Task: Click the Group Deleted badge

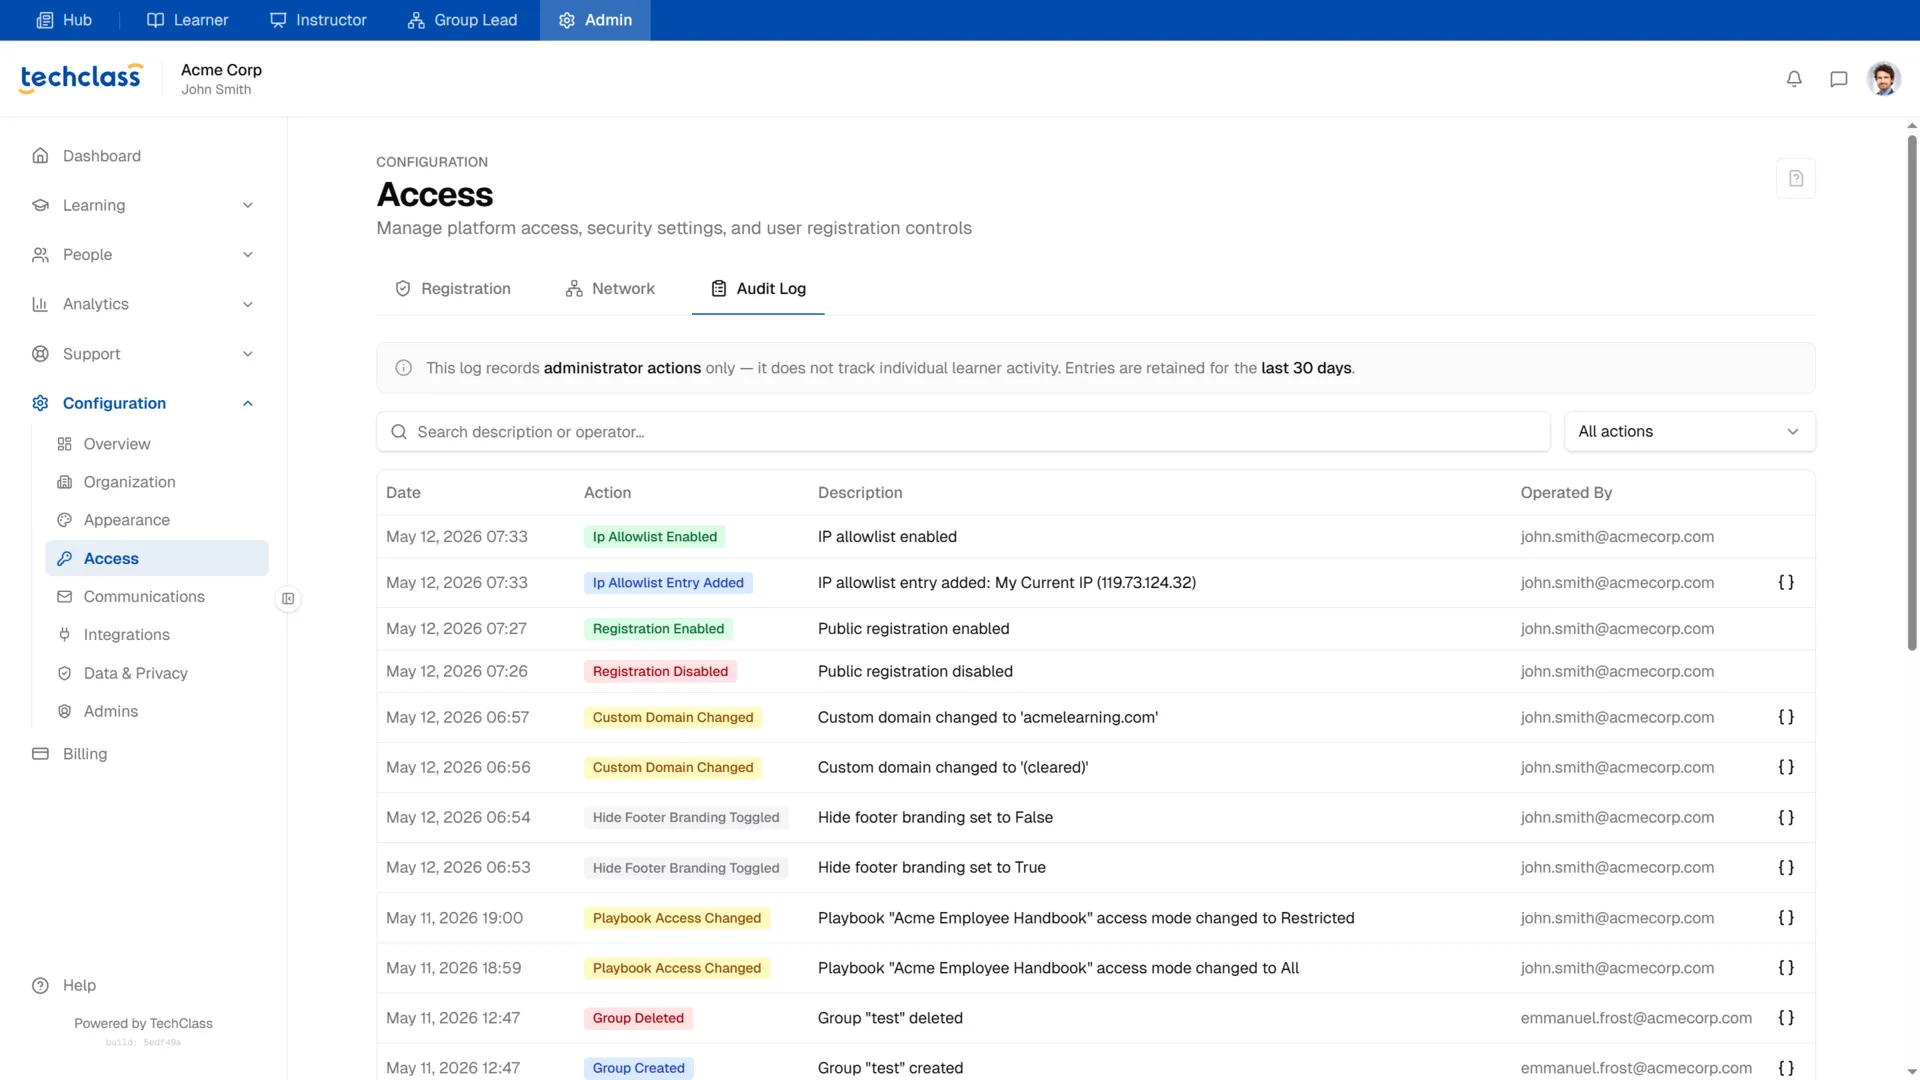Action: click(638, 1018)
